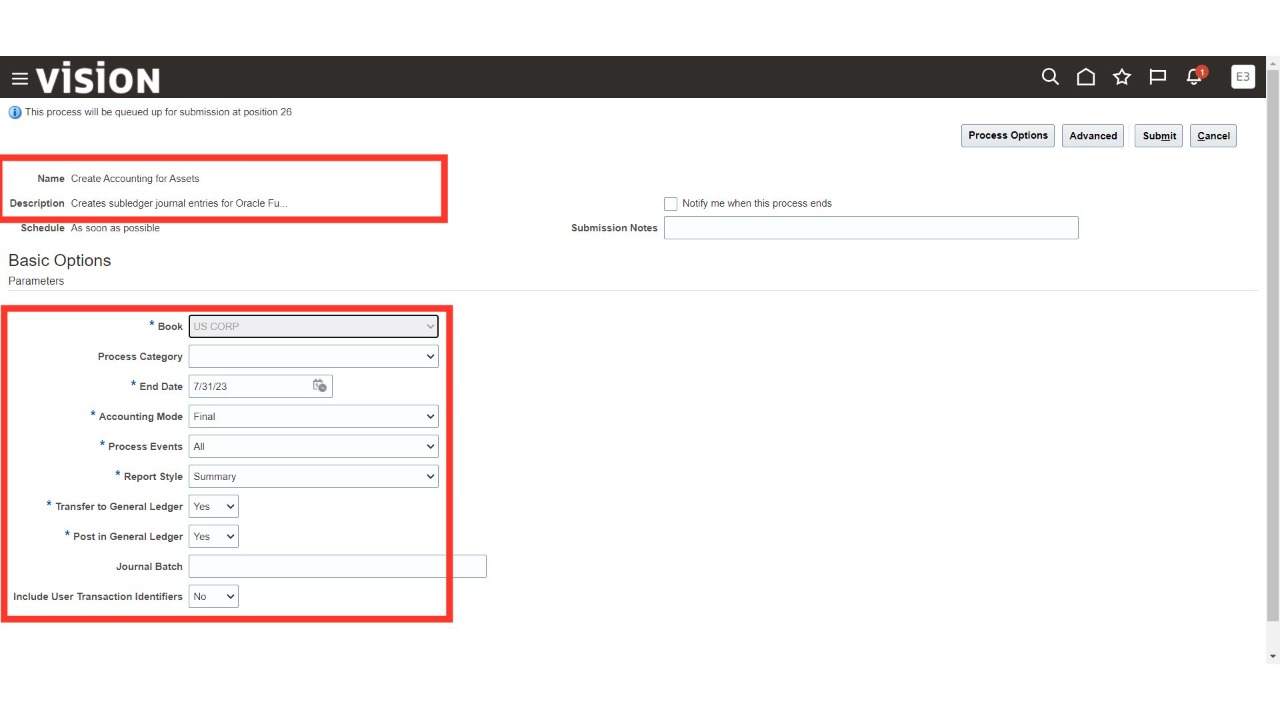Go to the Home icon

click(x=1086, y=77)
